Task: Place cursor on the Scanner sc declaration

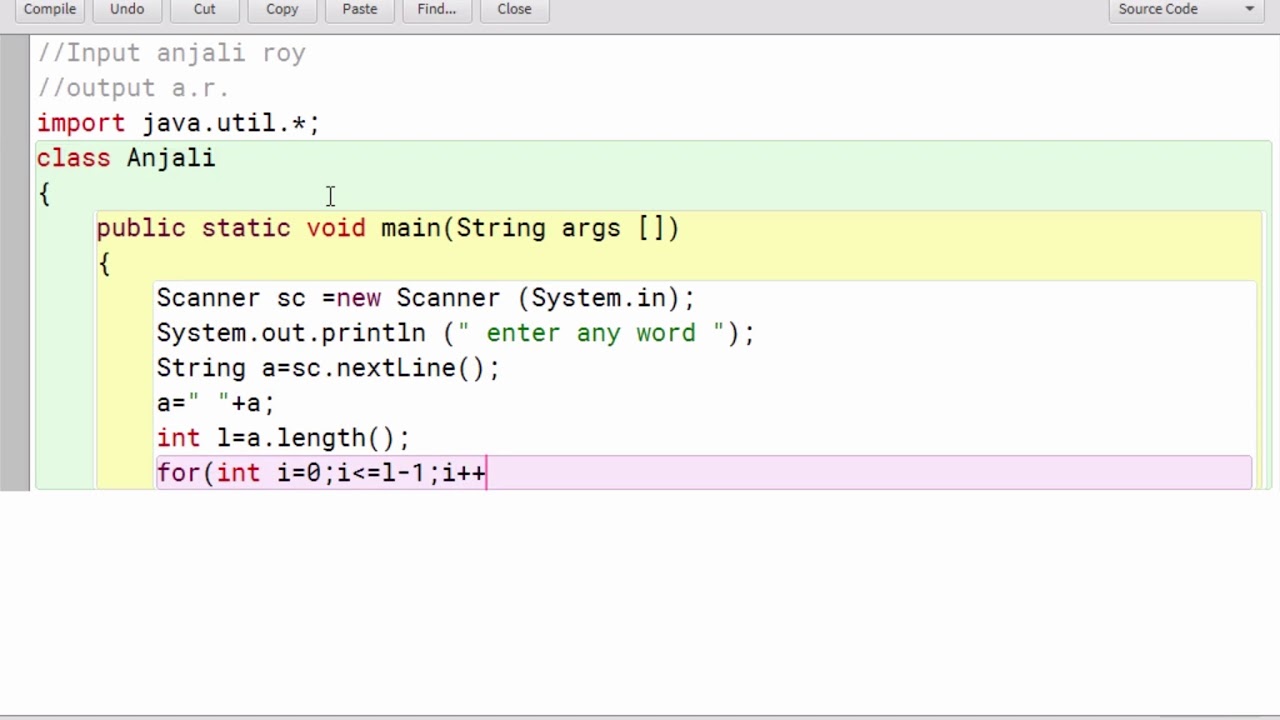Action: click(x=425, y=299)
